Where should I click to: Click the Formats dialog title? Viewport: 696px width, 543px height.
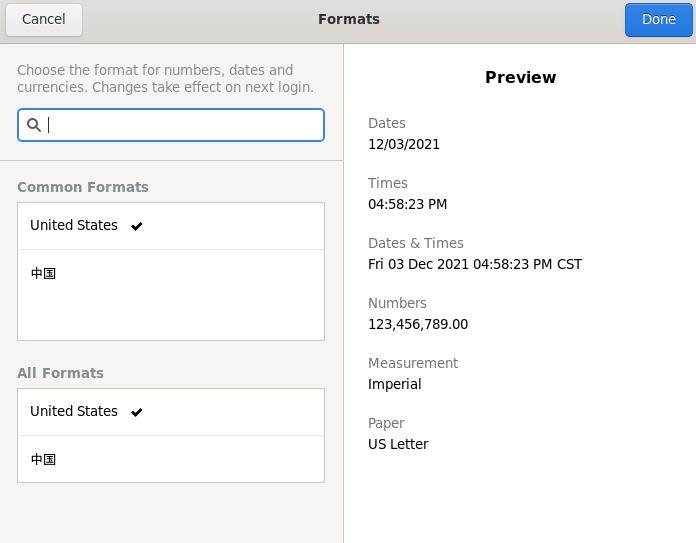pyautogui.click(x=348, y=19)
